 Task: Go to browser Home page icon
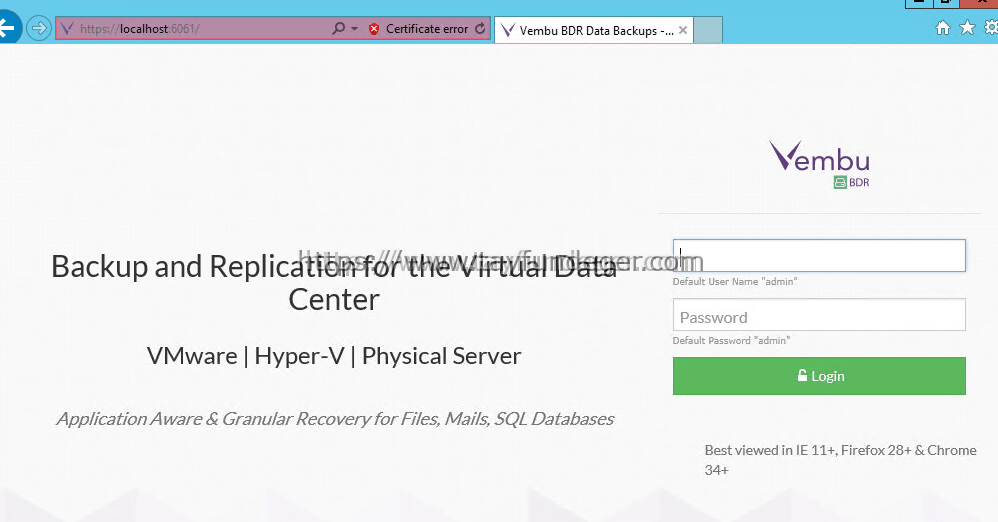pos(943,27)
